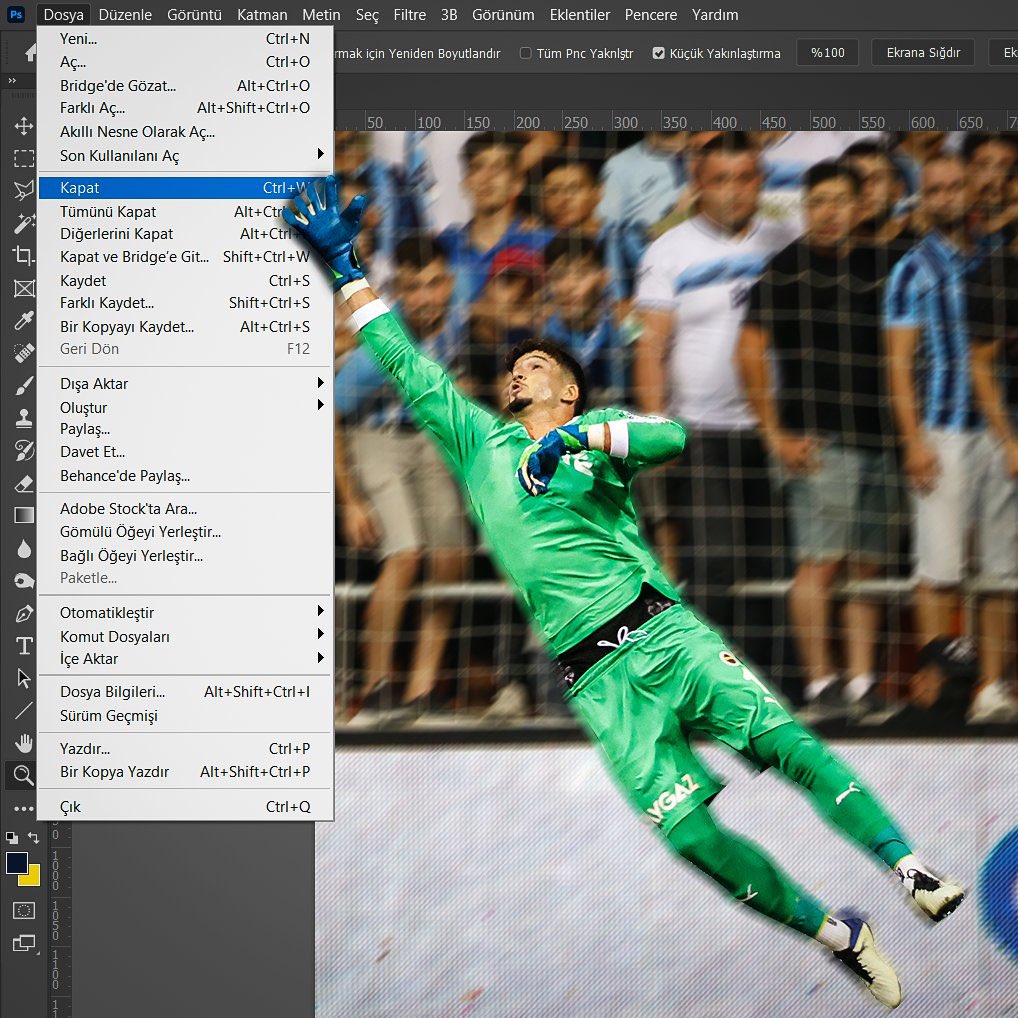1018x1018 pixels.
Task: Toggle Quick Mask mode icon
Action: click(x=24, y=910)
